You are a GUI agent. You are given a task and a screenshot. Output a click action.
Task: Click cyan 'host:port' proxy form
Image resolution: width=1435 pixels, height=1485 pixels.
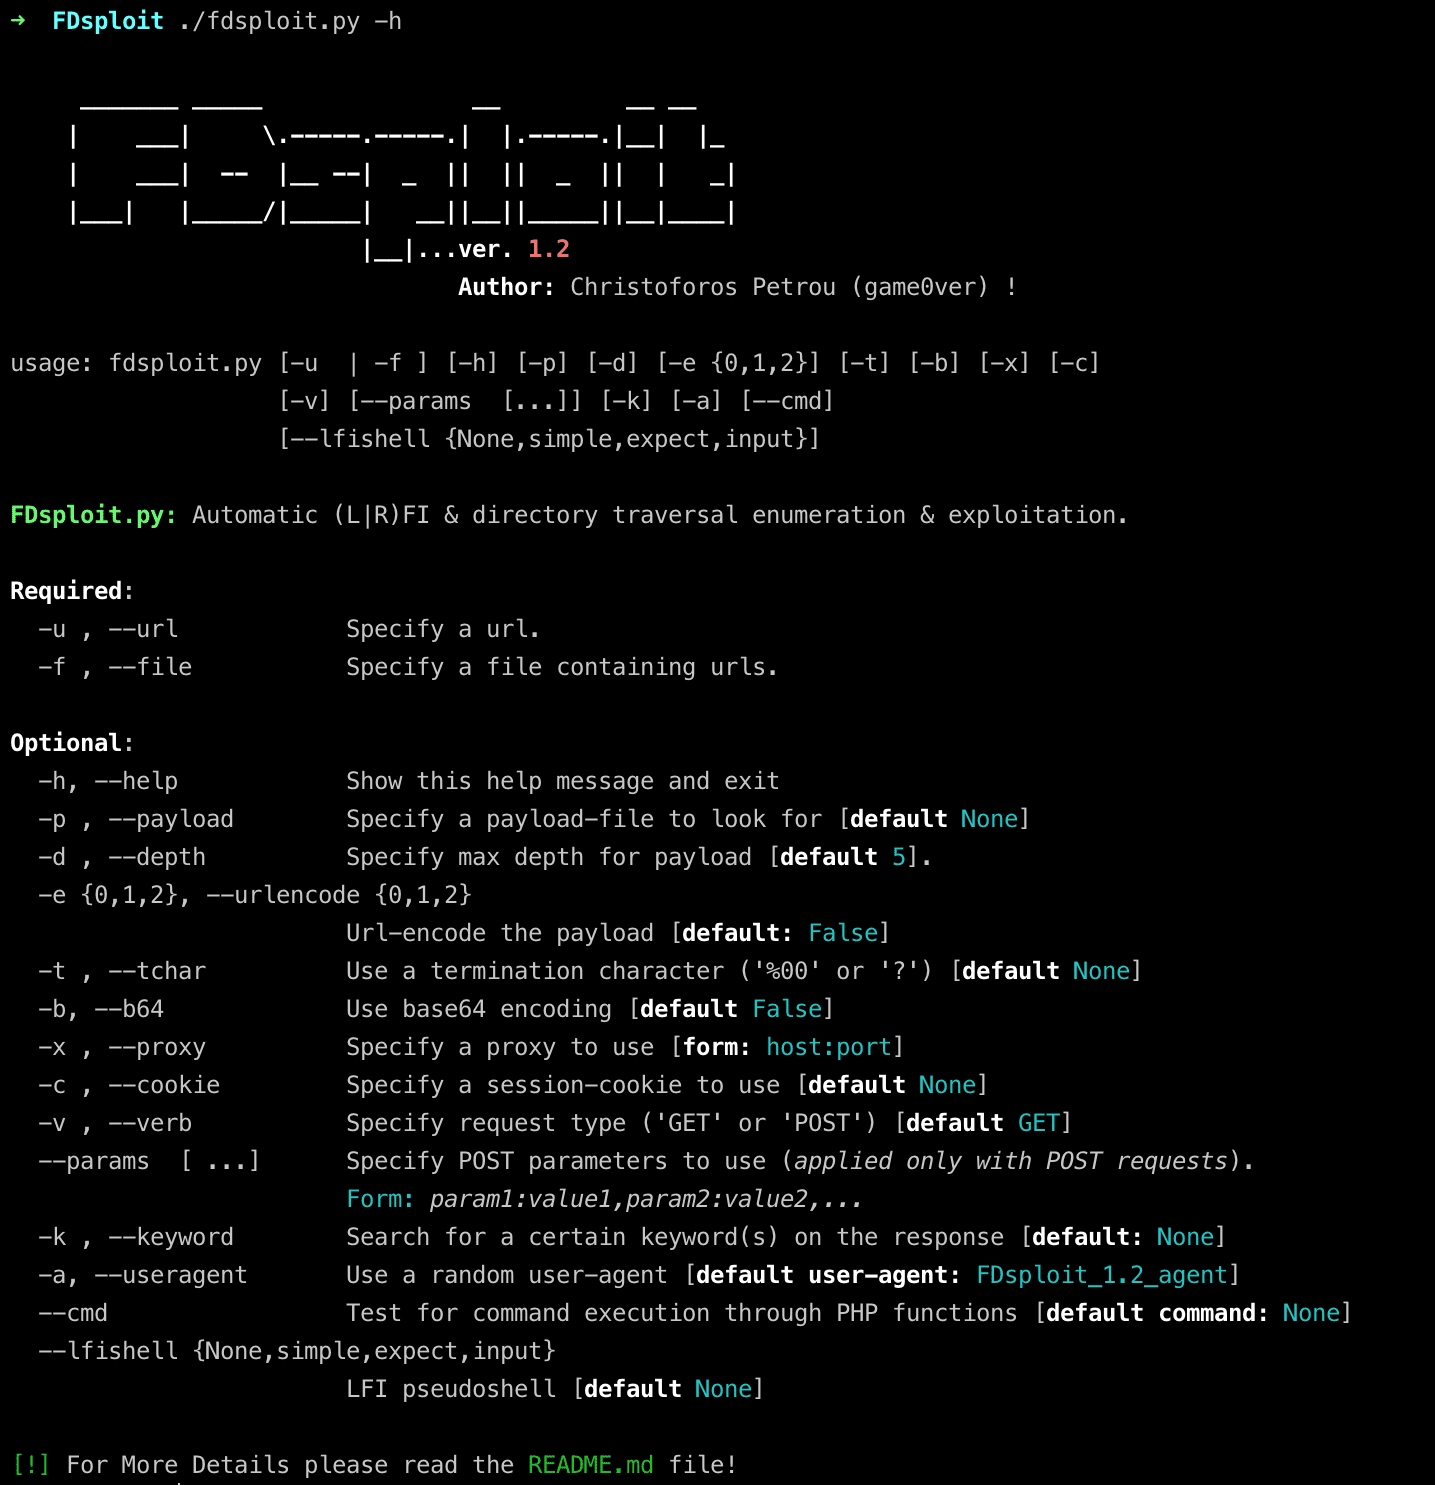(x=829, y=1047)
